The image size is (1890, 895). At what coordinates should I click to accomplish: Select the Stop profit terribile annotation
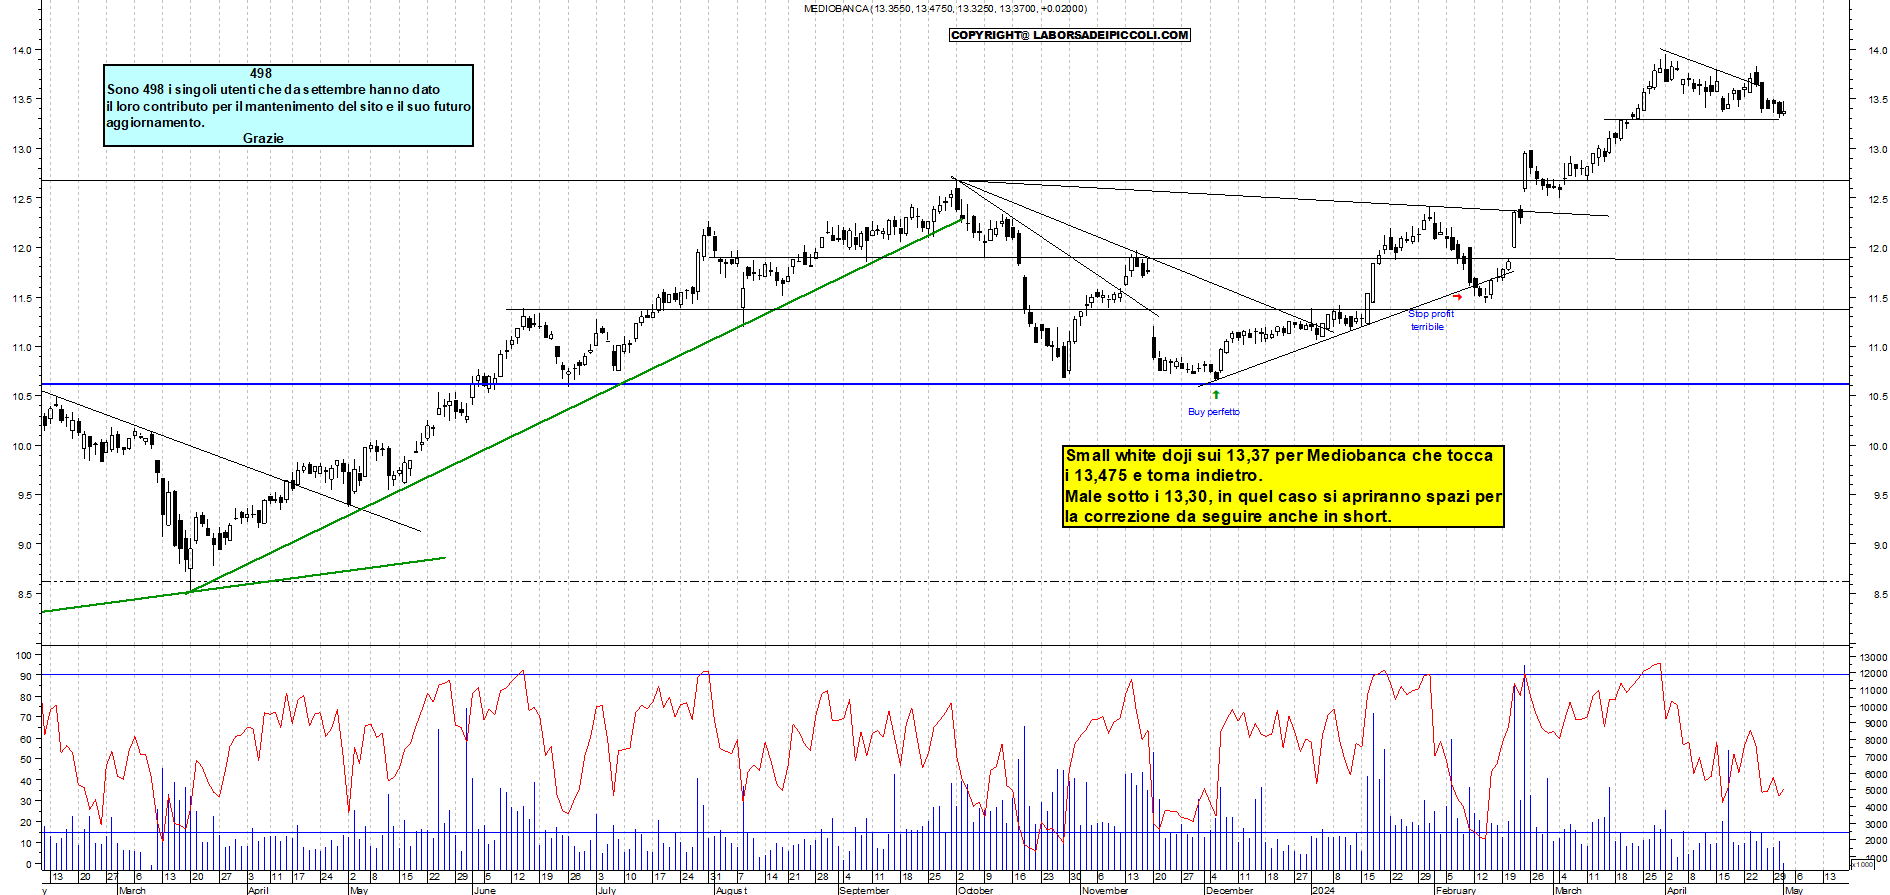click(1430, 320)
